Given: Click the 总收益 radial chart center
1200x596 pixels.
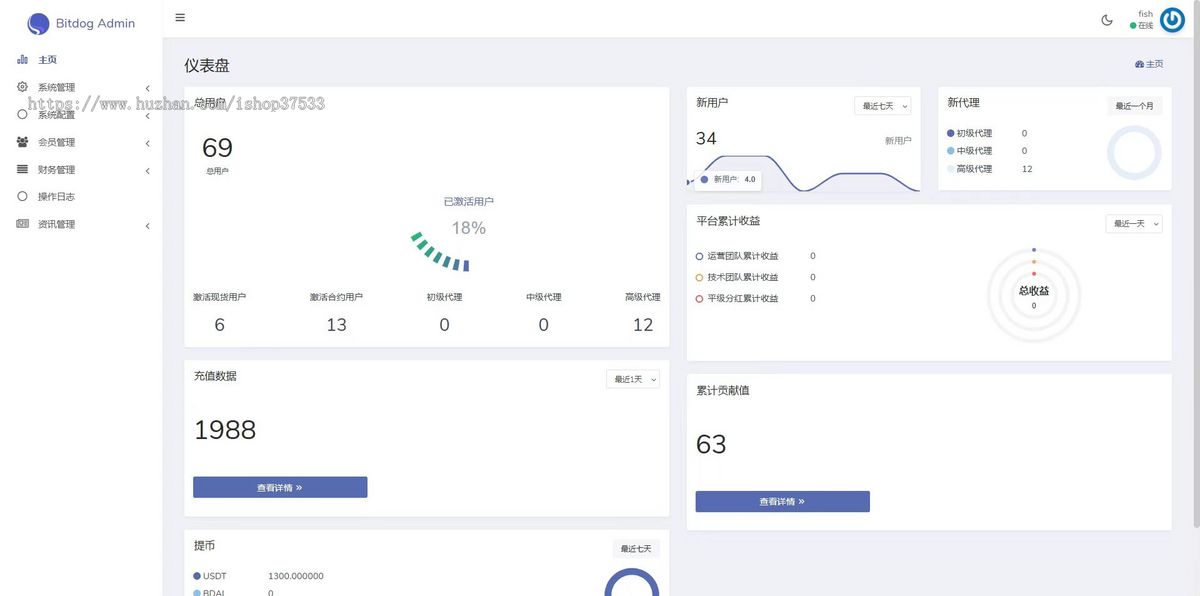Looking at the screenshot, I should [1034, 295].
